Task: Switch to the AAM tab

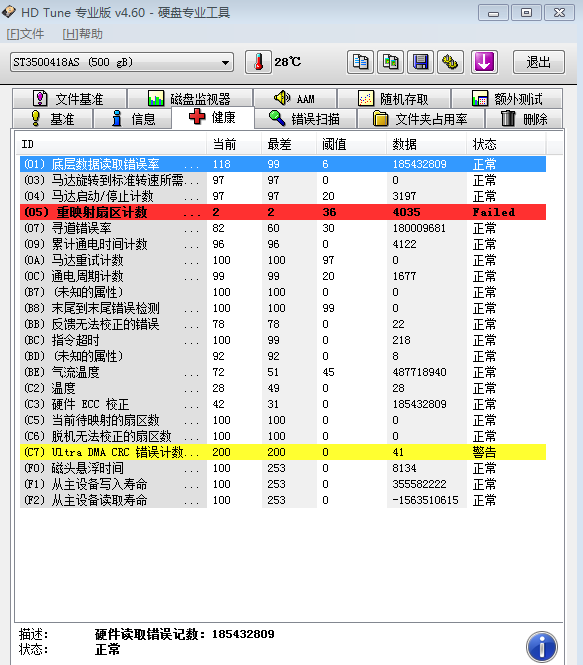Action: coord(295,99)
